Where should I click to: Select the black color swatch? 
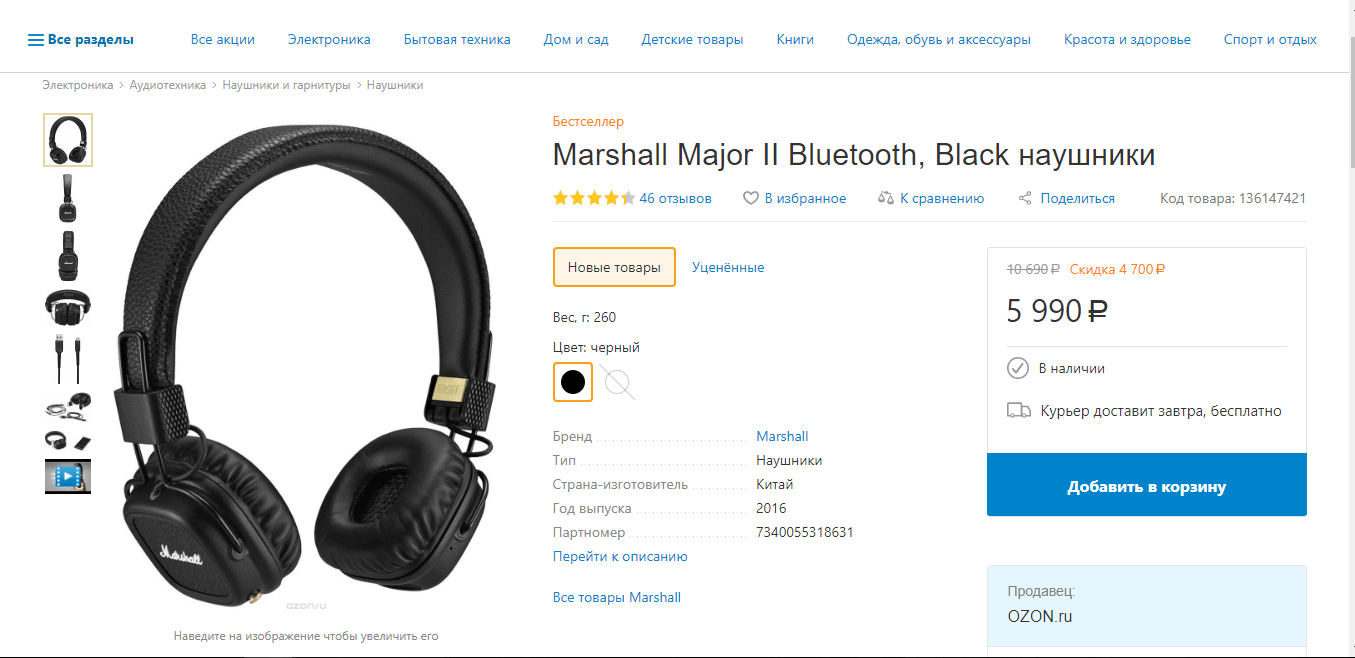pos(573,382)
